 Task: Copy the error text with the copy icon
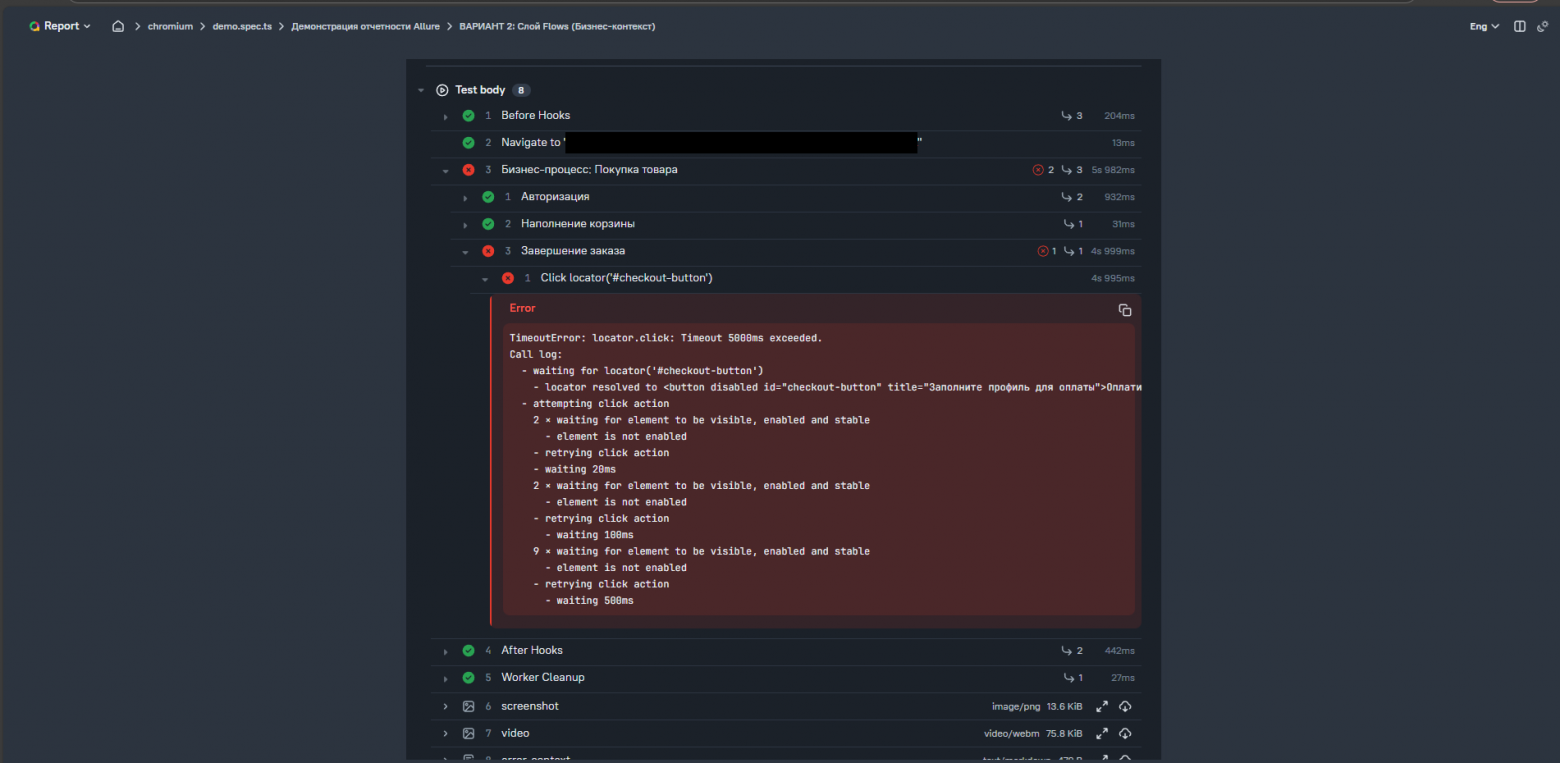click(1125, 310)
